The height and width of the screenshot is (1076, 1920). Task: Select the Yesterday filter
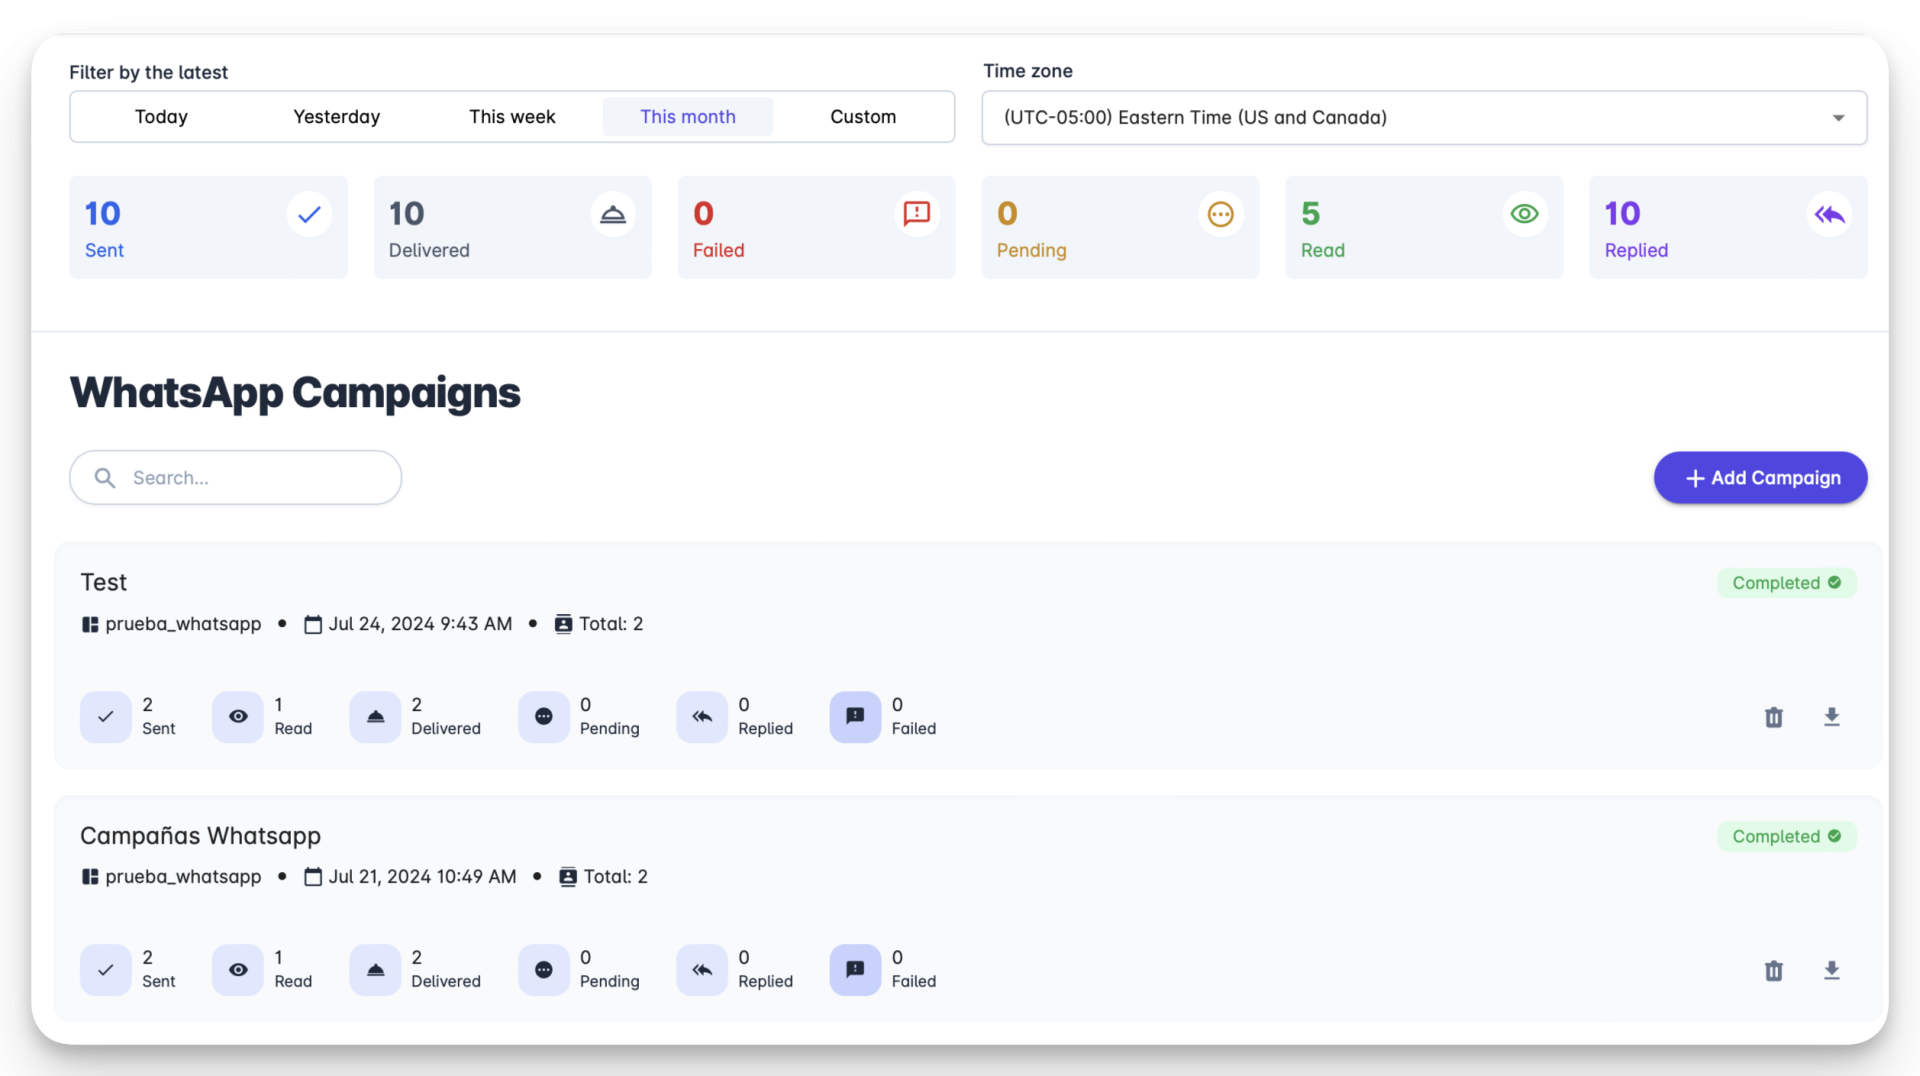pyautogui.click(x=336, y=117)
